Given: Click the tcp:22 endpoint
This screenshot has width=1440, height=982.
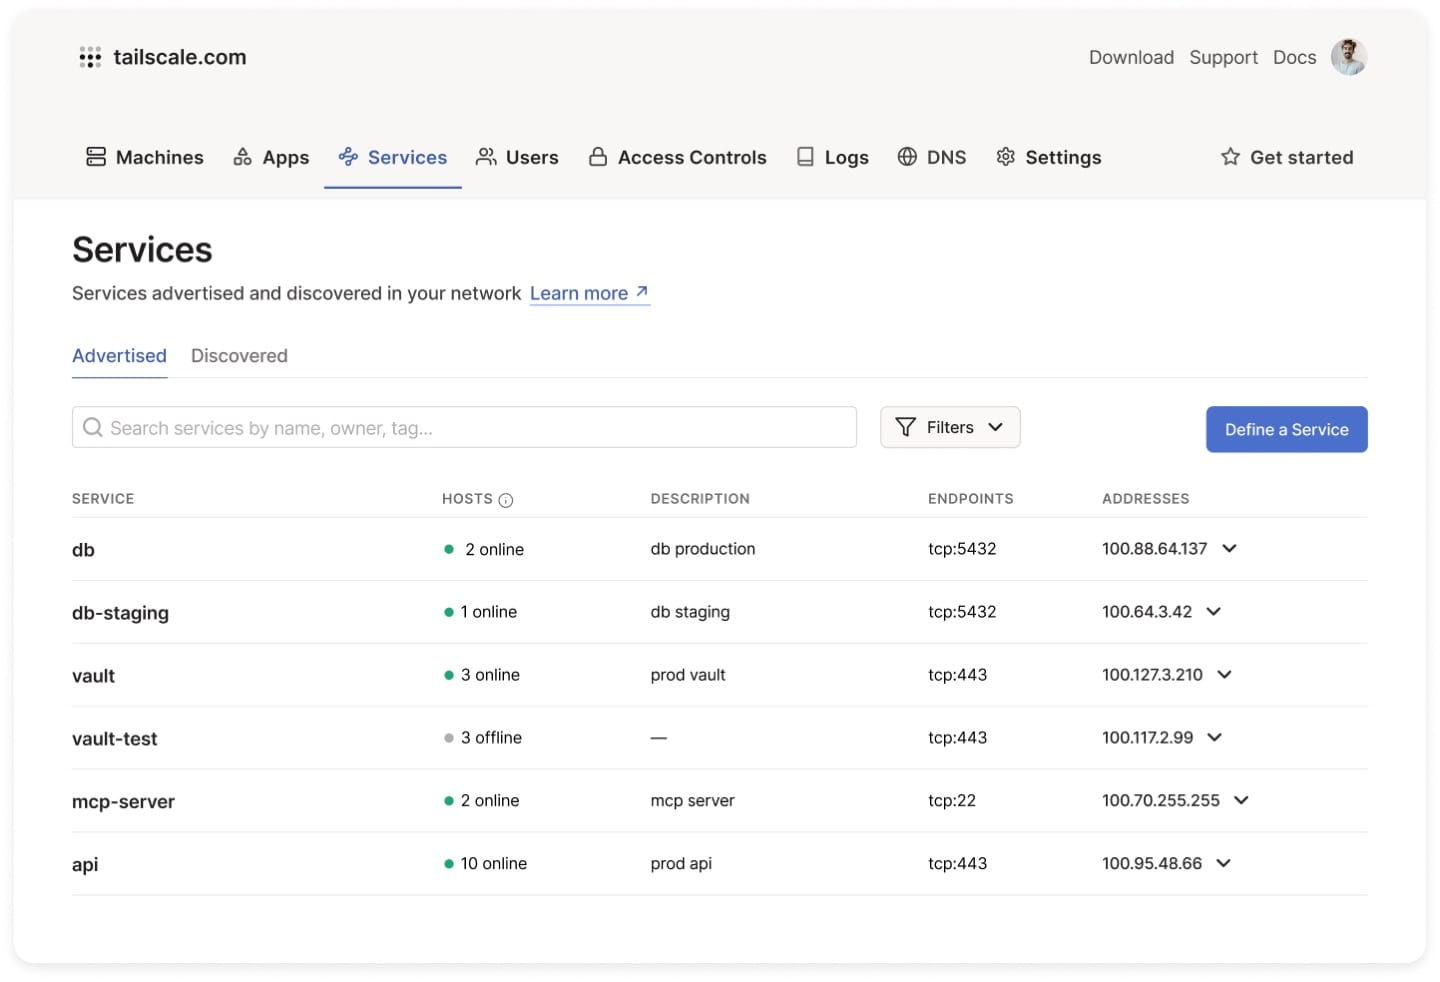Looking at the screenshot, I should [x=952, y=800].
